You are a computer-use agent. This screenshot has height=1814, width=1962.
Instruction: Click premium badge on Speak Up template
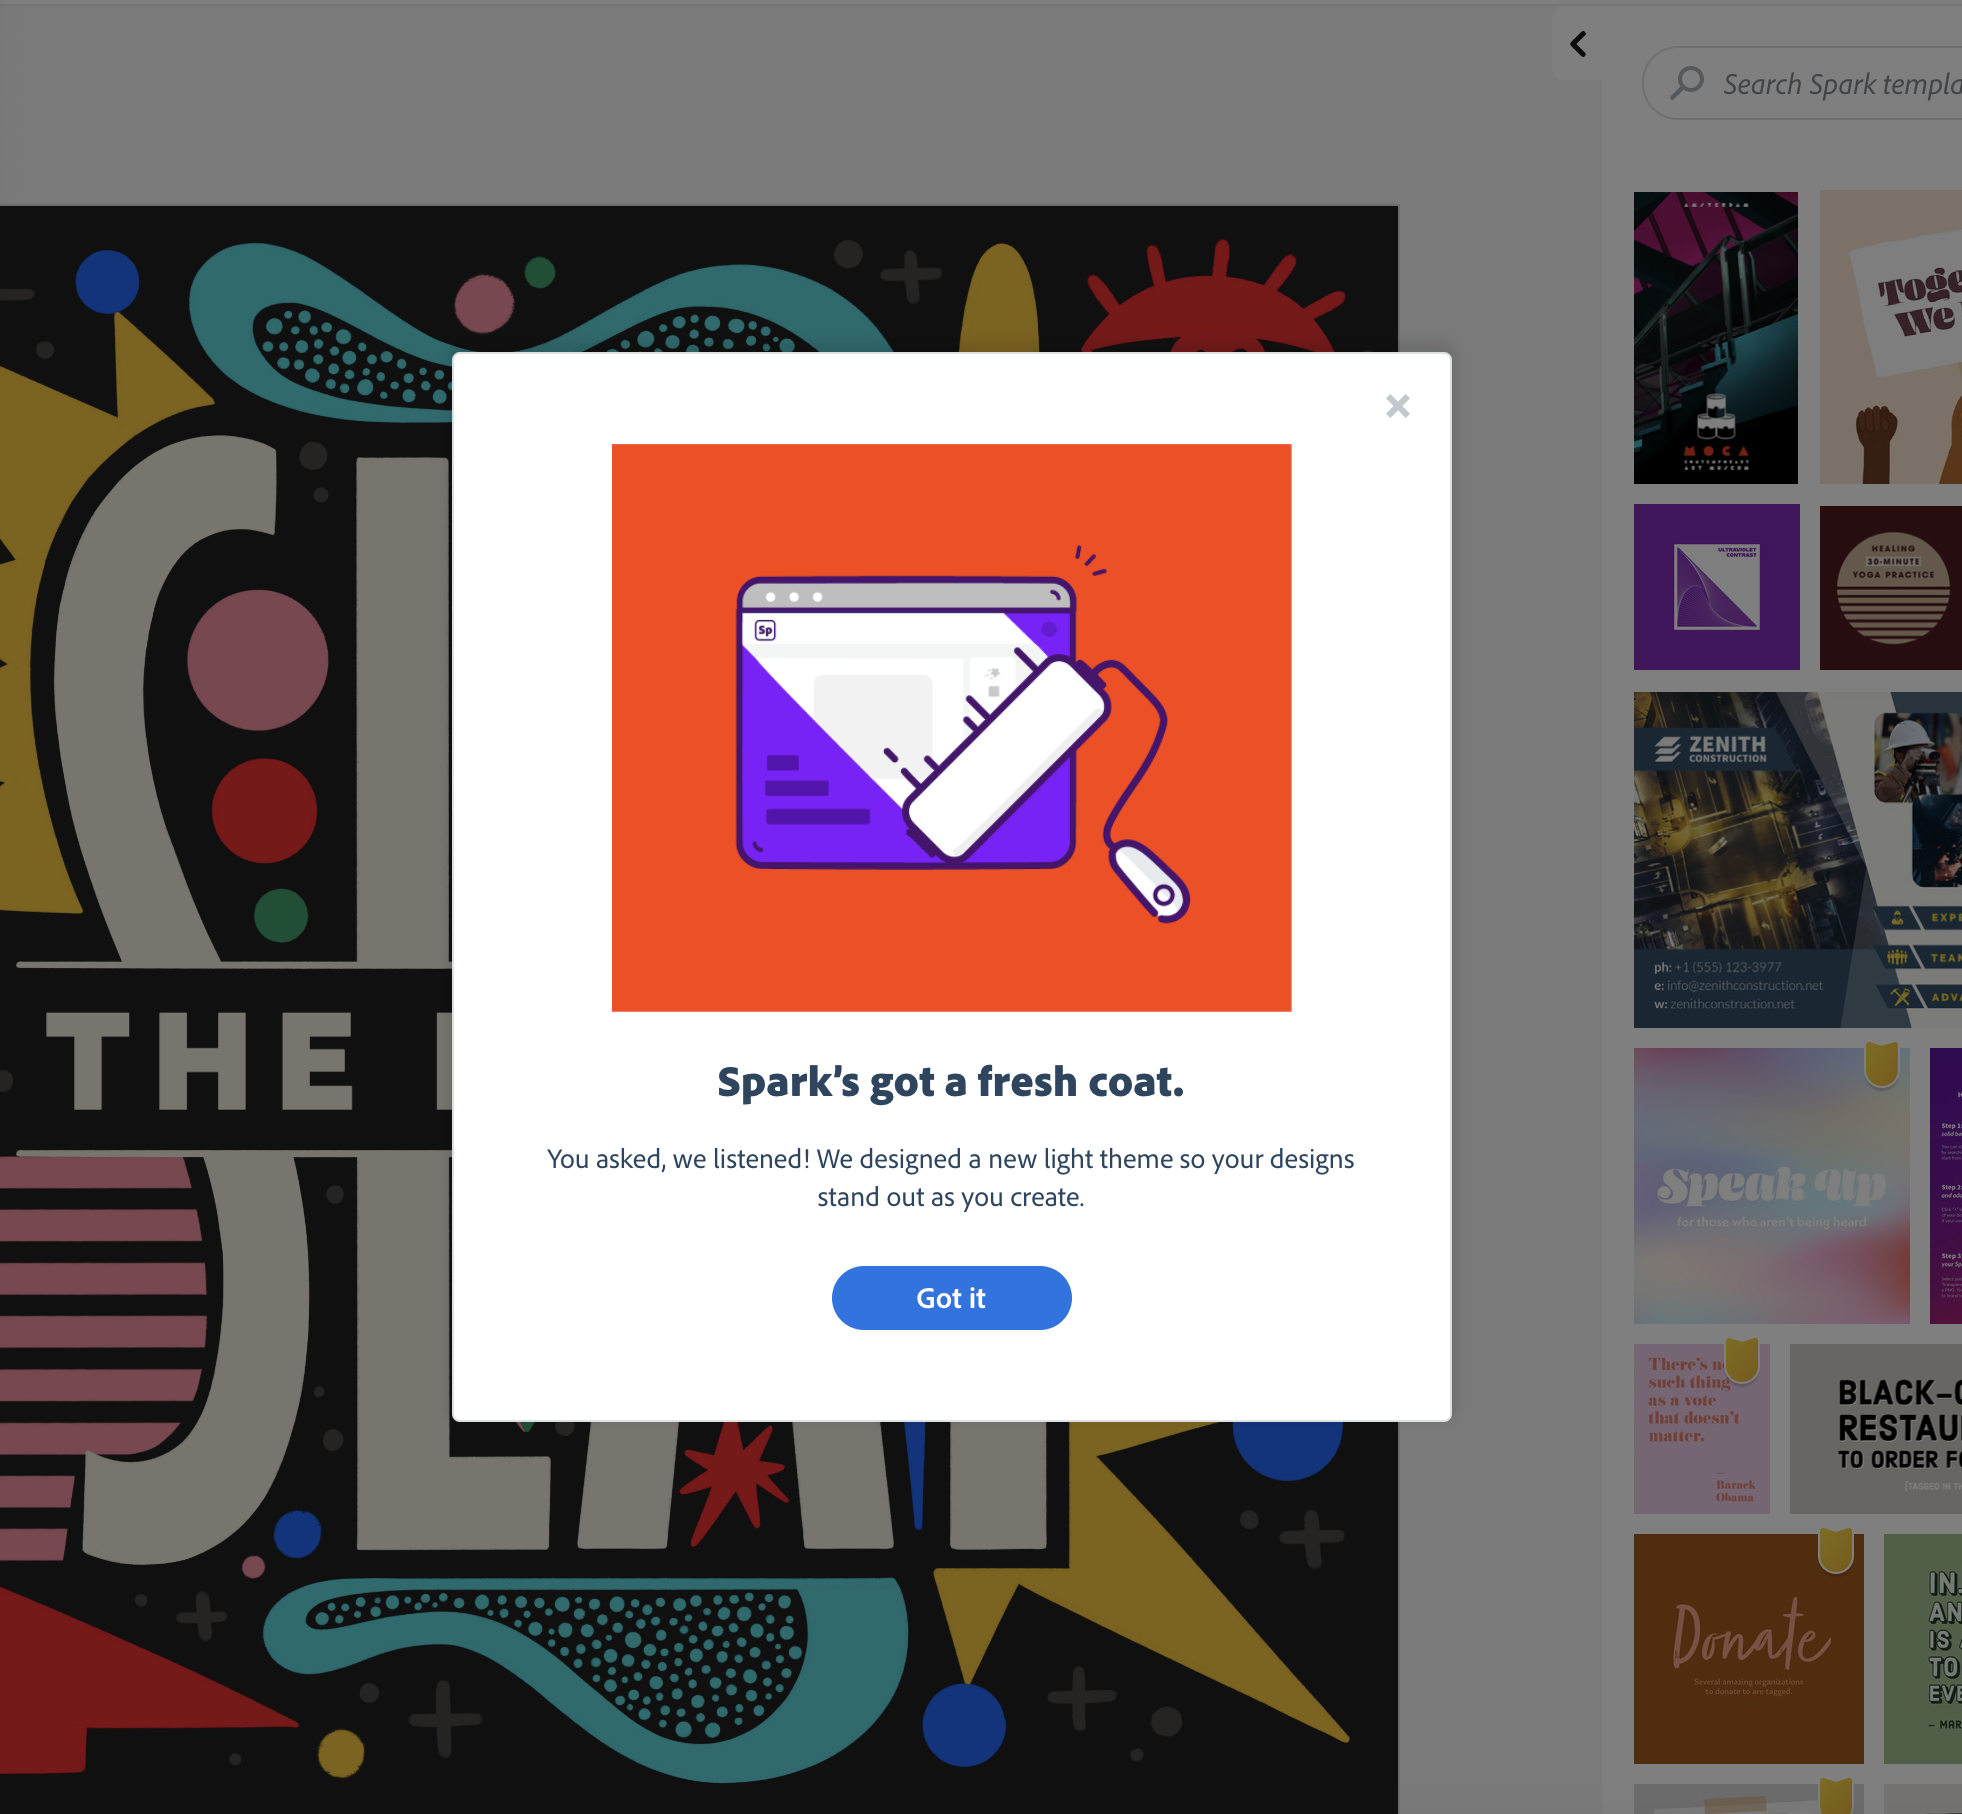point(1881,1064)
